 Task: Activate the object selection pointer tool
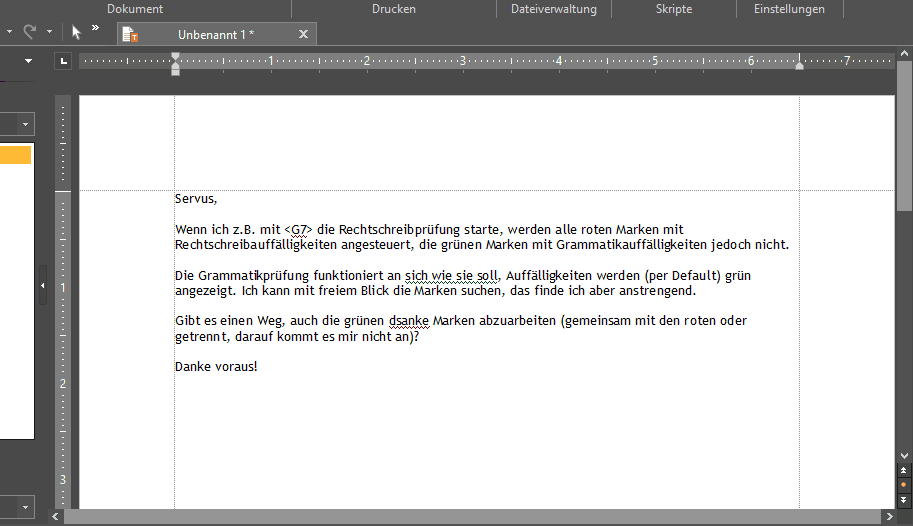(76, 32)
